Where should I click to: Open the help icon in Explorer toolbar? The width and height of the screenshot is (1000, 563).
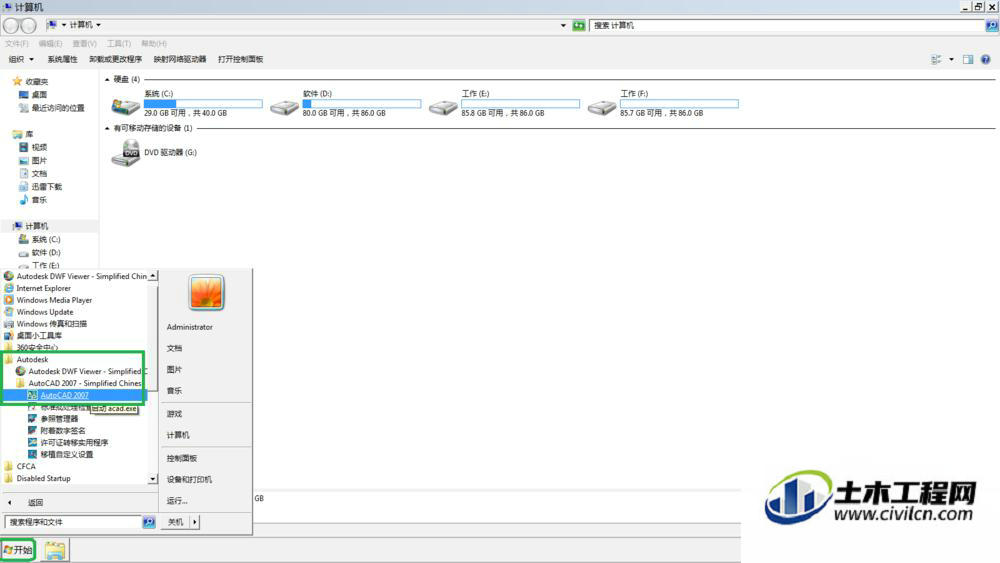985,59
